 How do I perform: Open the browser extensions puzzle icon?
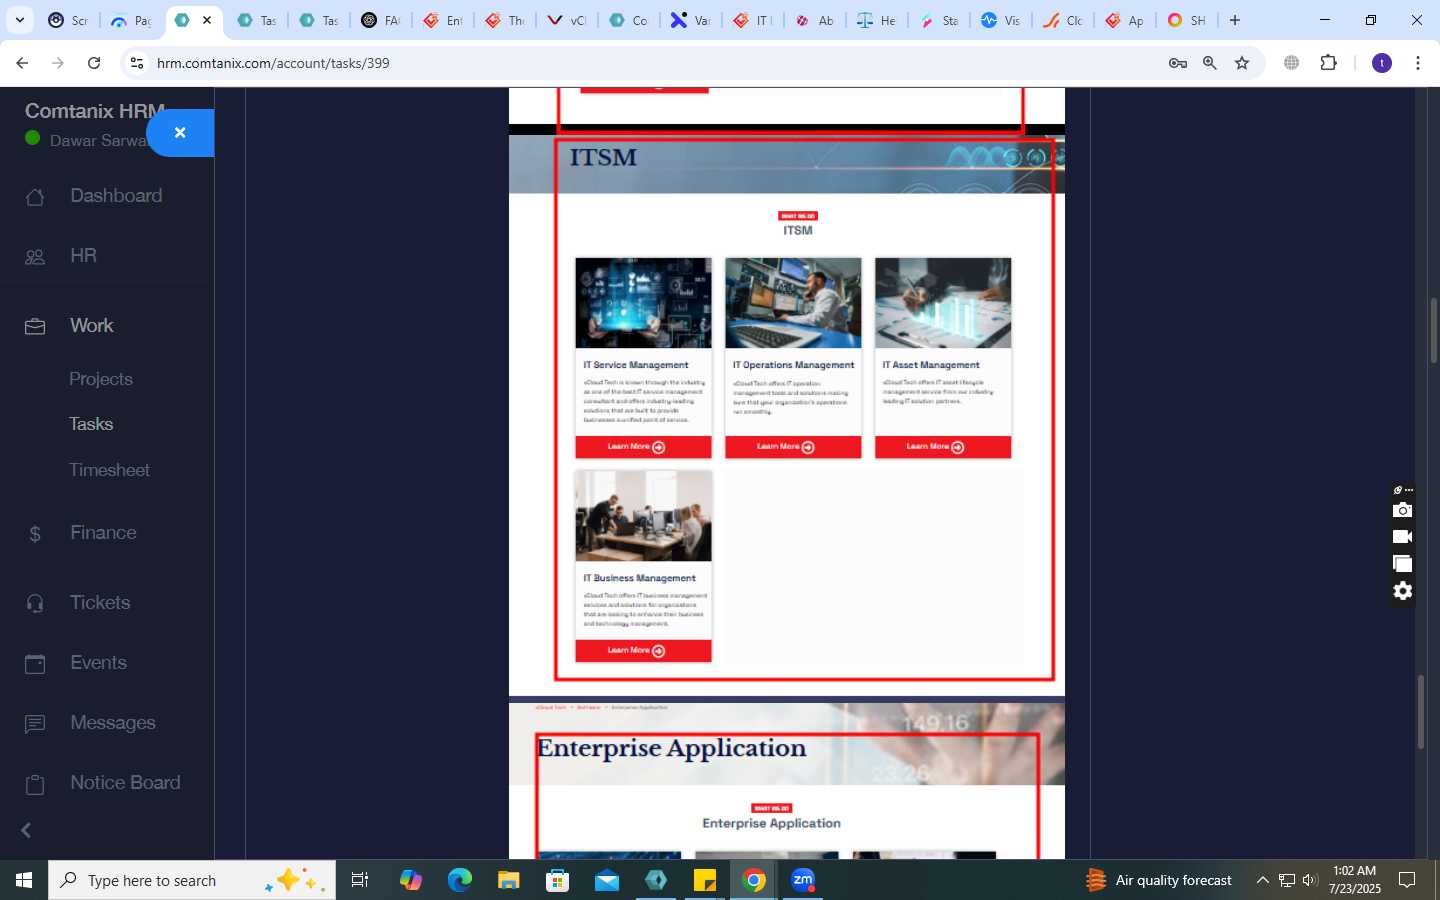[x=1328, y=63]
